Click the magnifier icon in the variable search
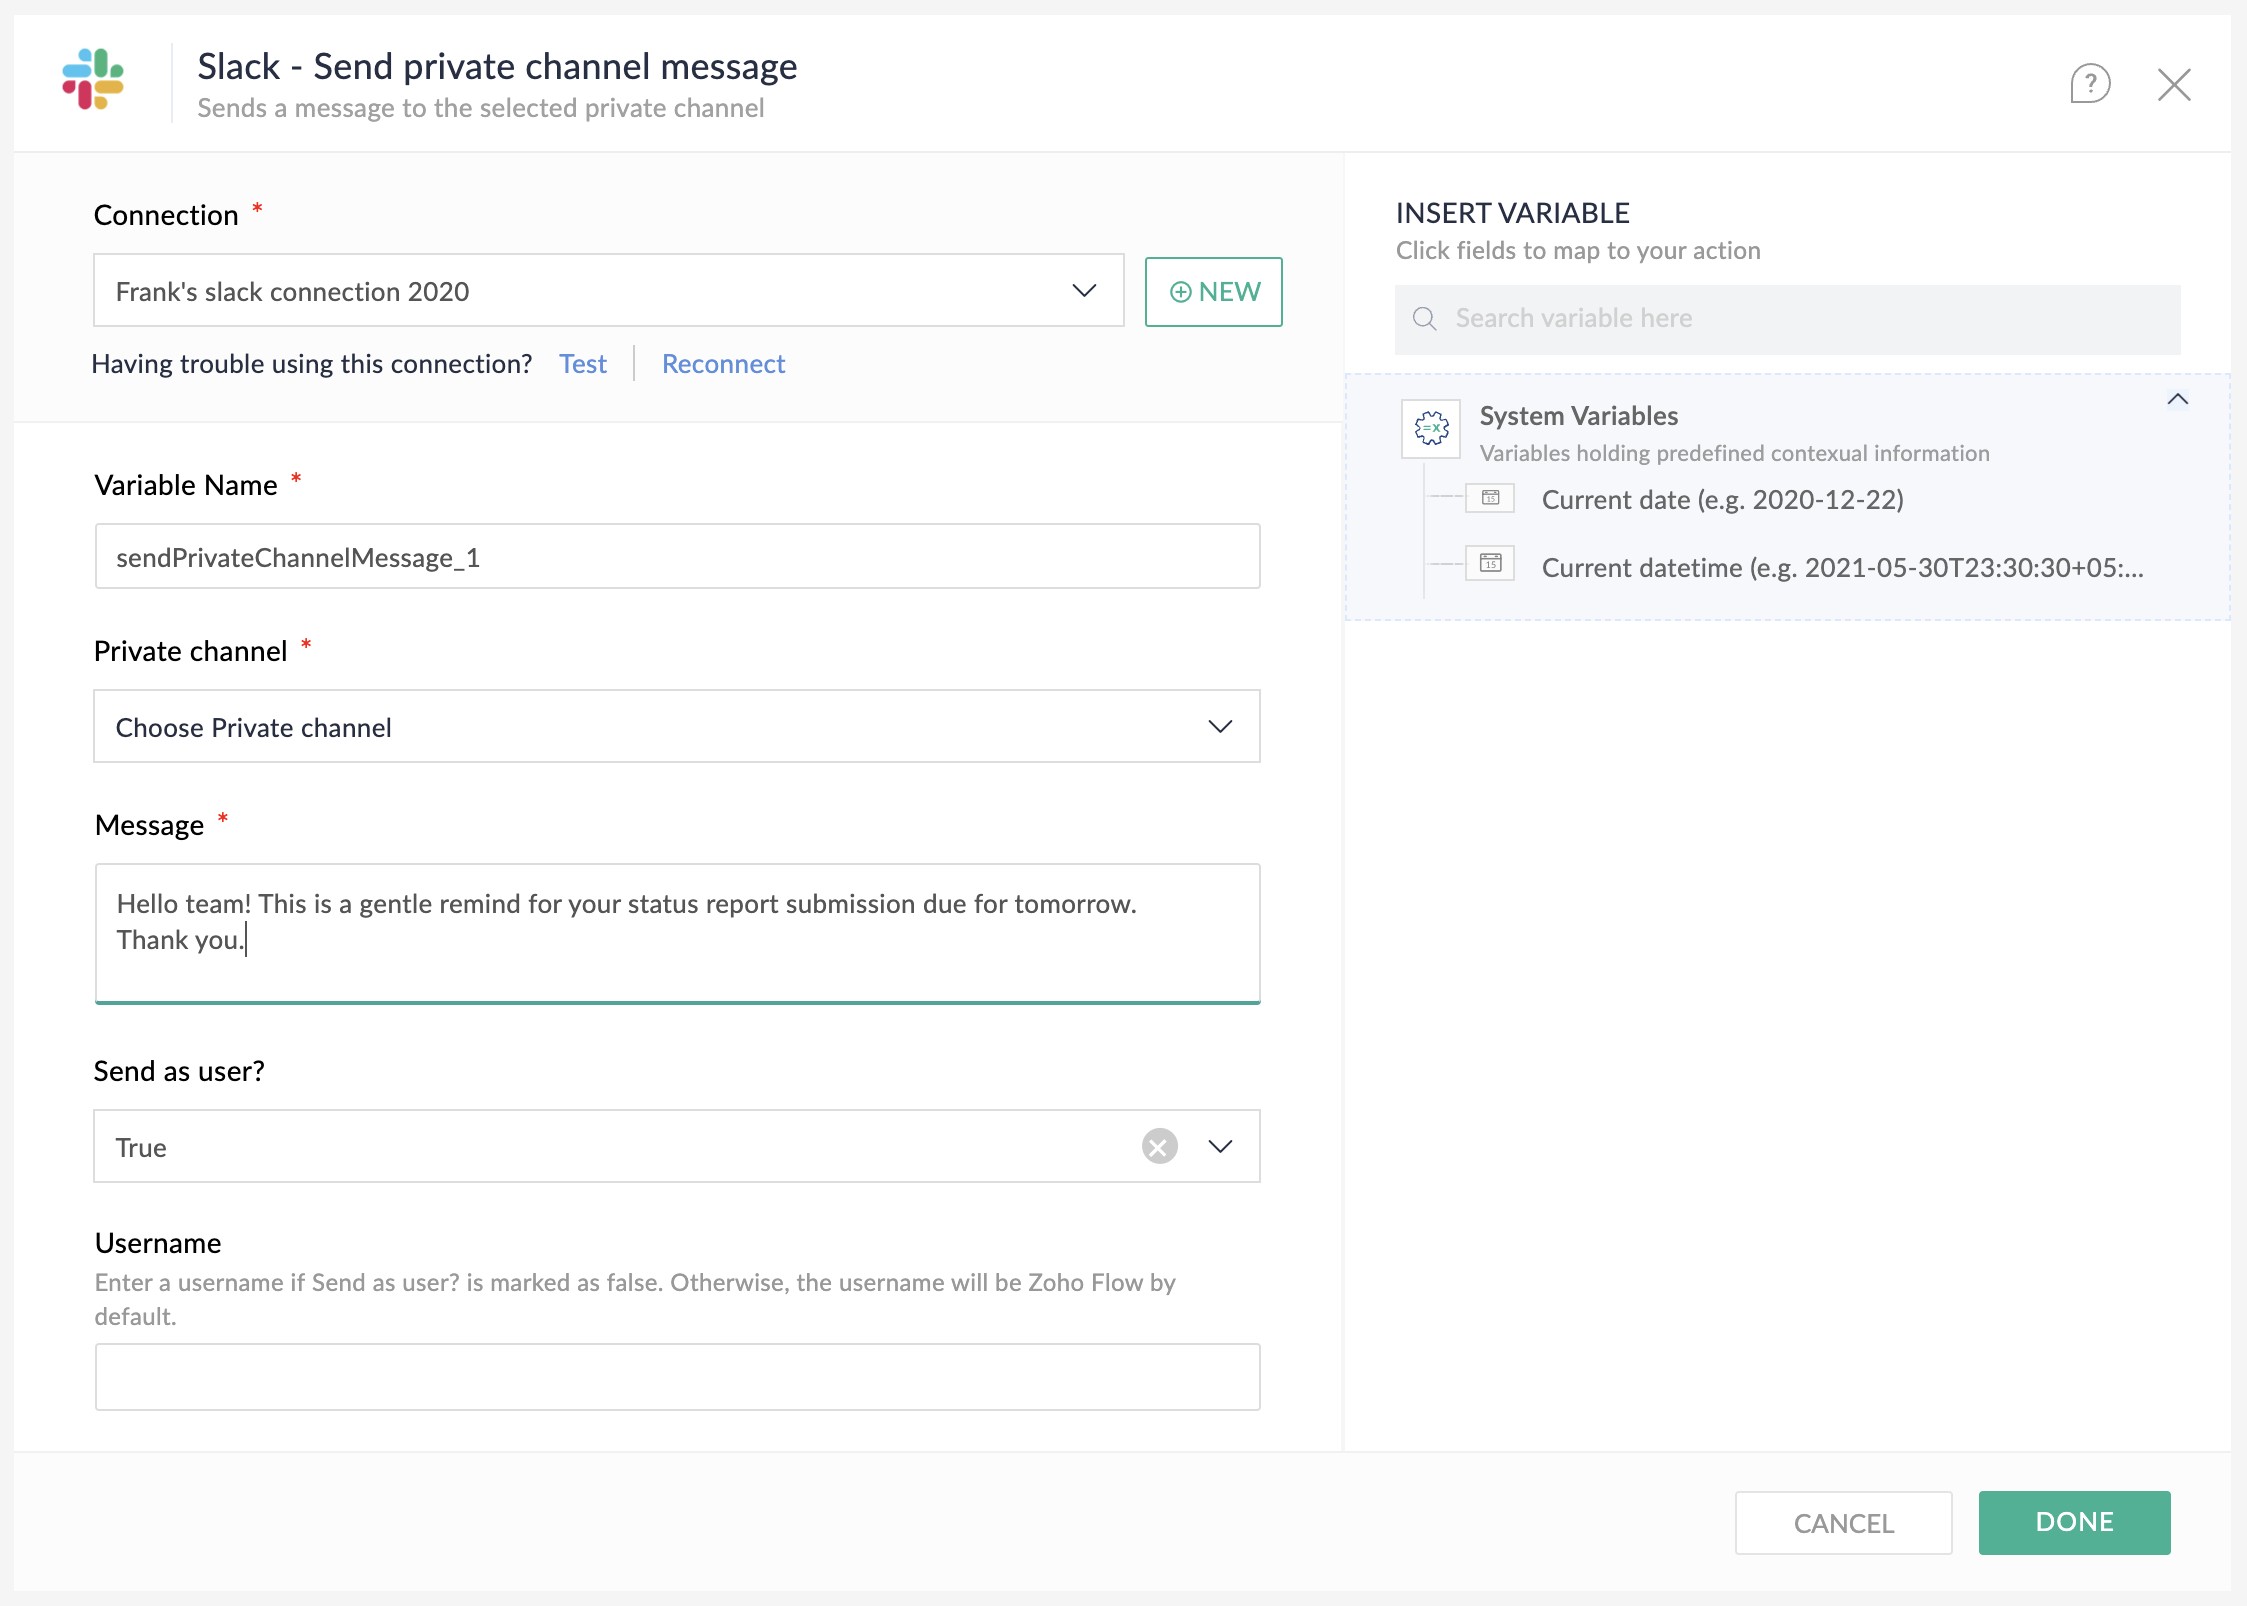The height and width of the screenshot is (1606, 2247). coord(1424,318)
